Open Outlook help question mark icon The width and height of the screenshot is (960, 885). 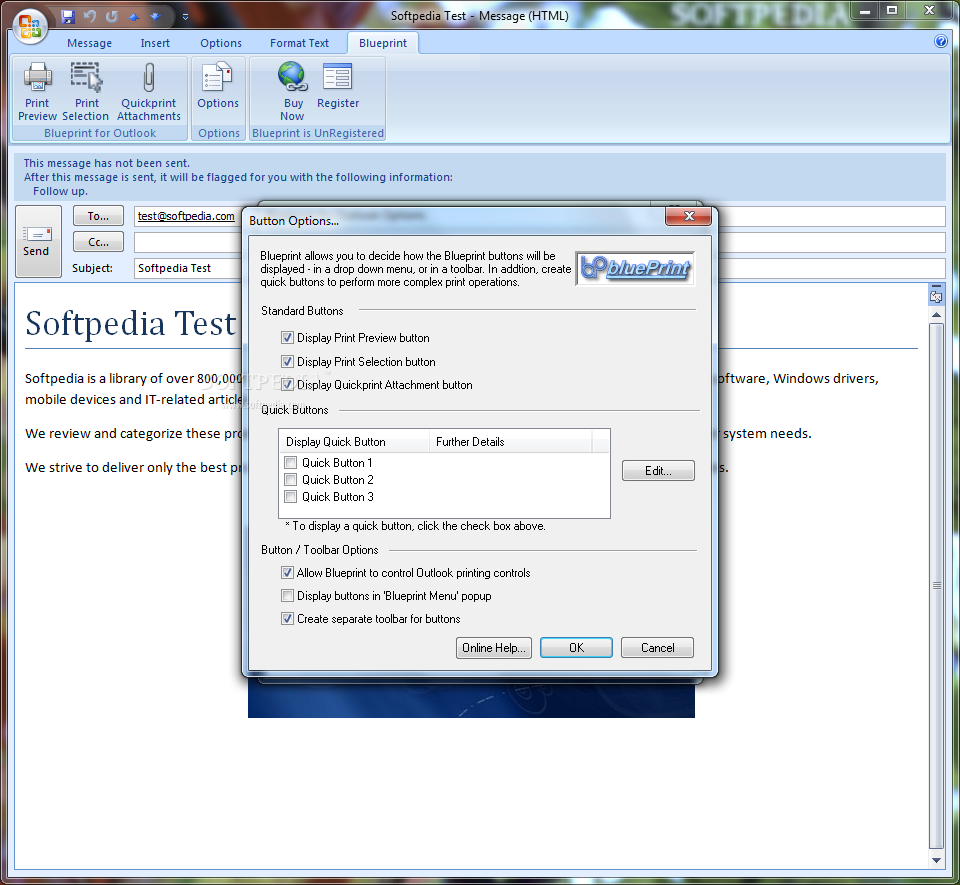tap(940, 41)
